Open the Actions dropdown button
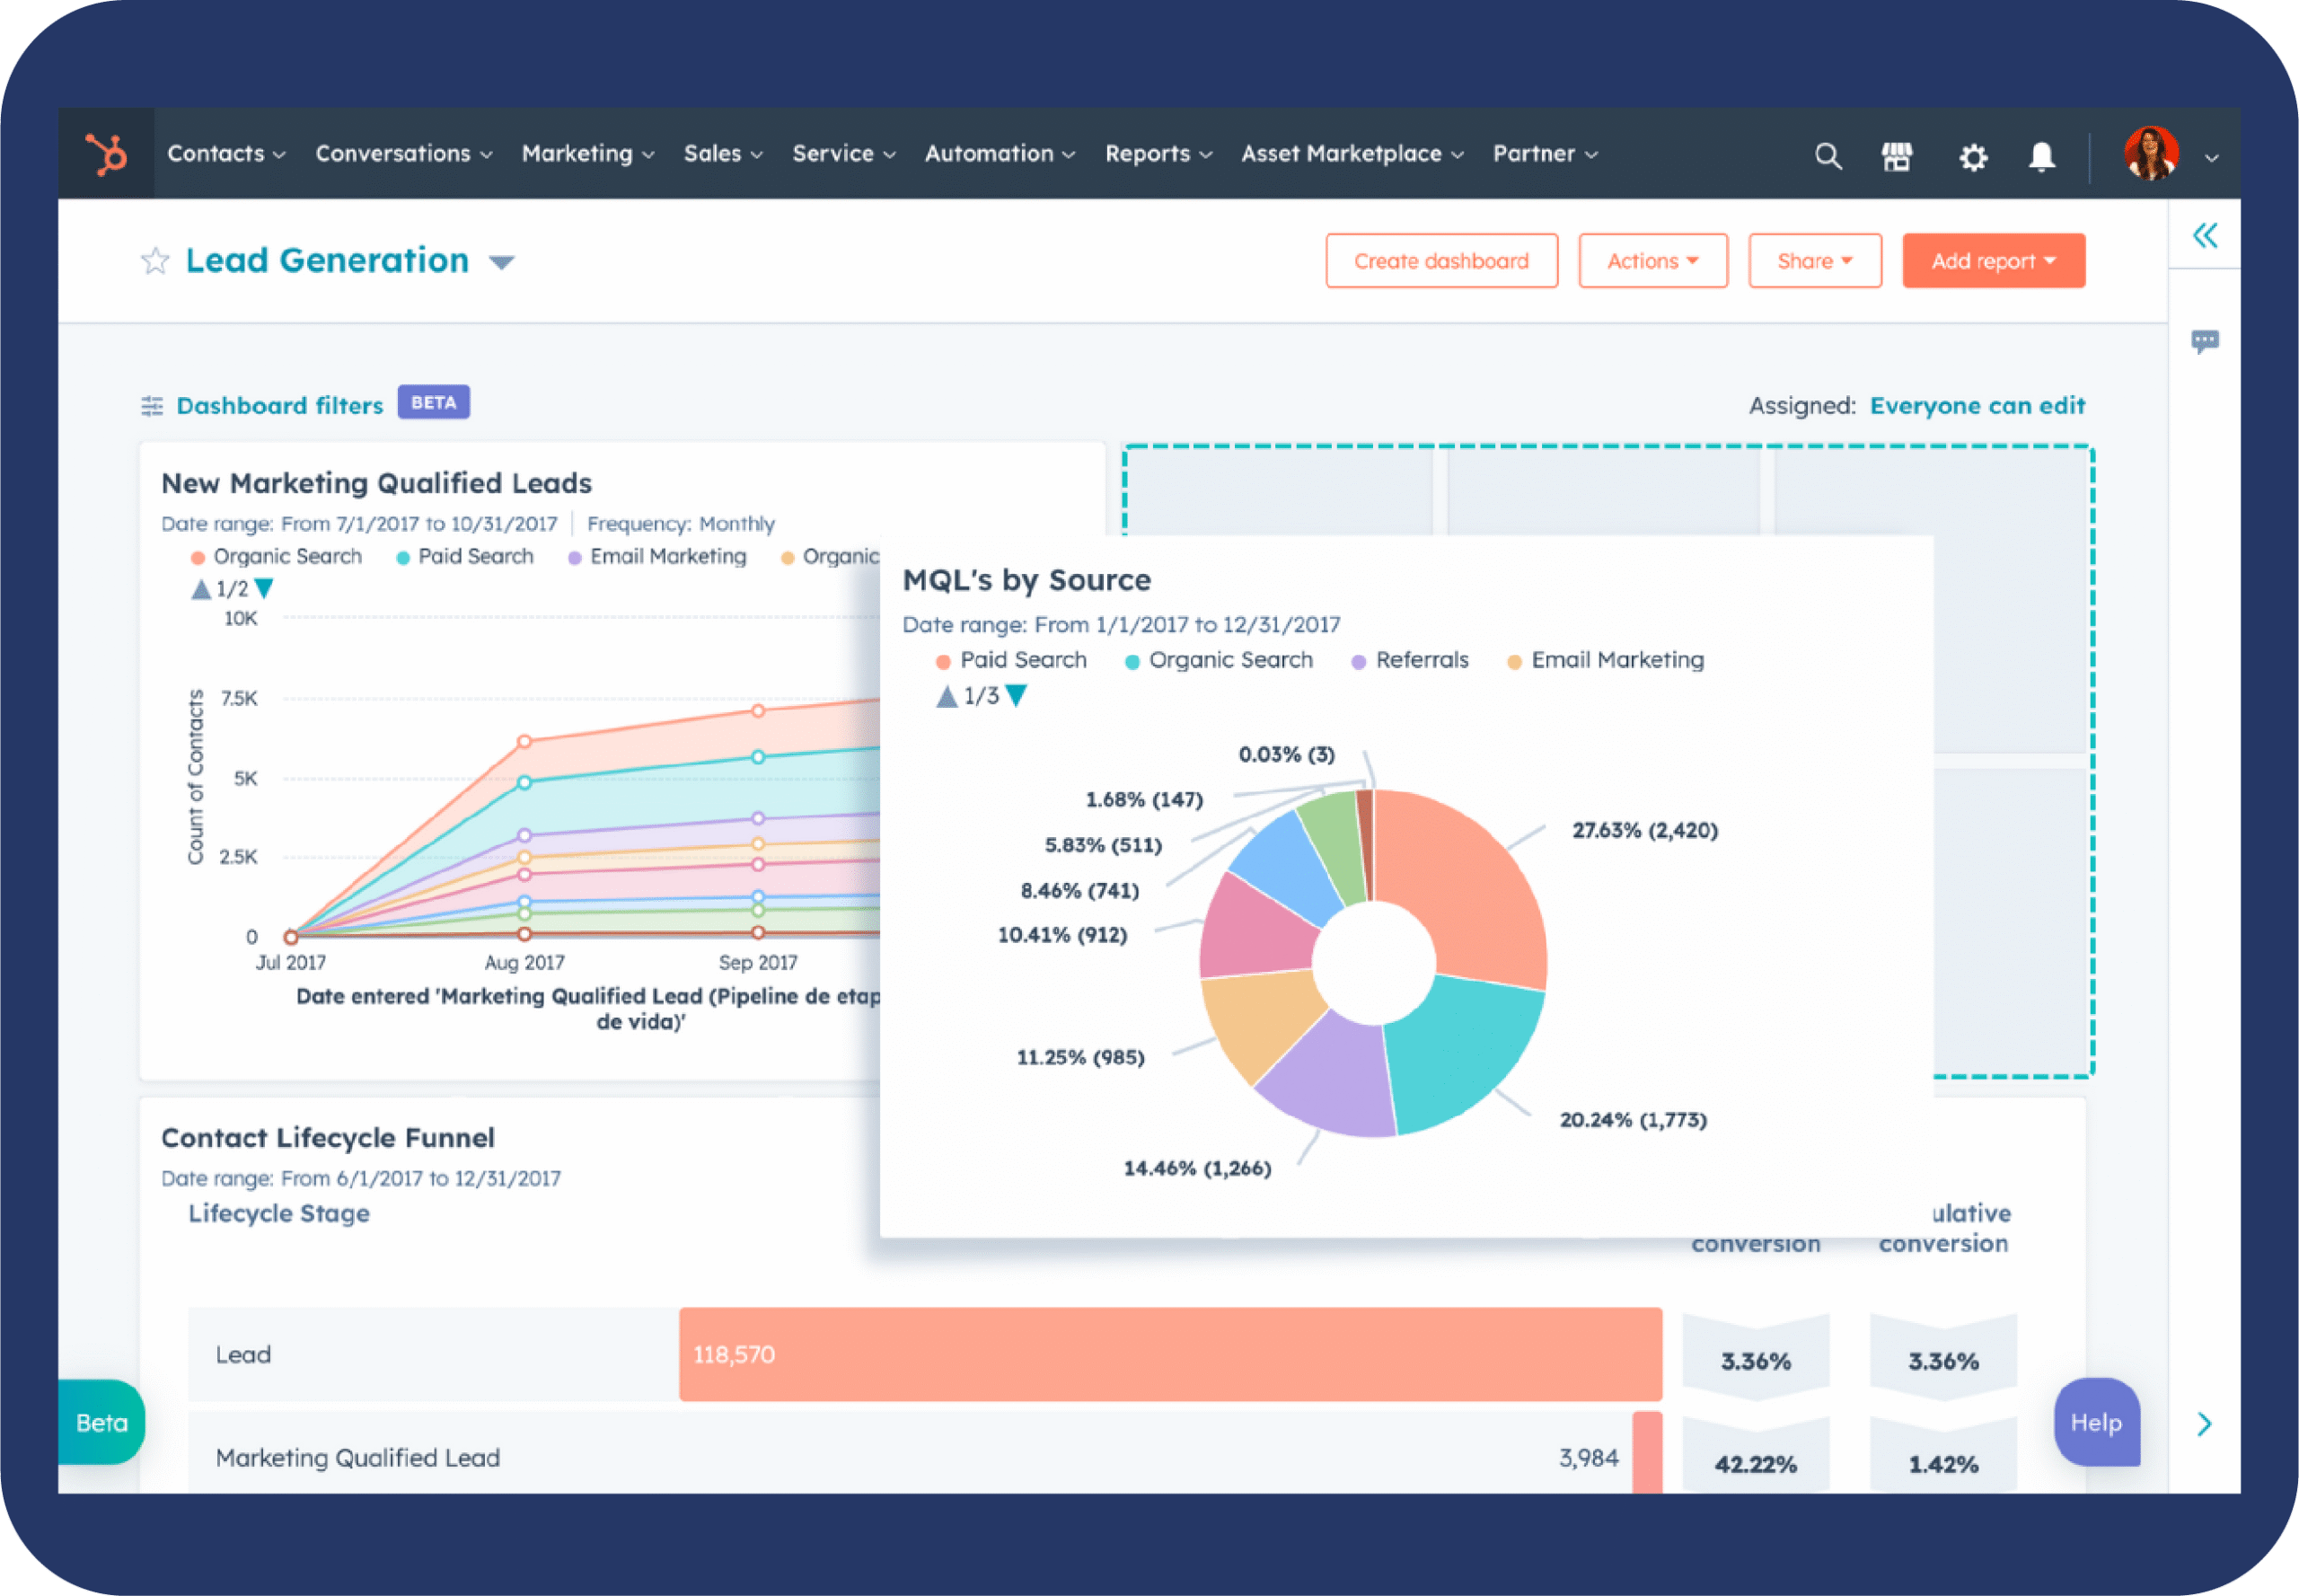Viewport: 2299px width, 1596px height. pyautogui.click(x=1652, y=261)
